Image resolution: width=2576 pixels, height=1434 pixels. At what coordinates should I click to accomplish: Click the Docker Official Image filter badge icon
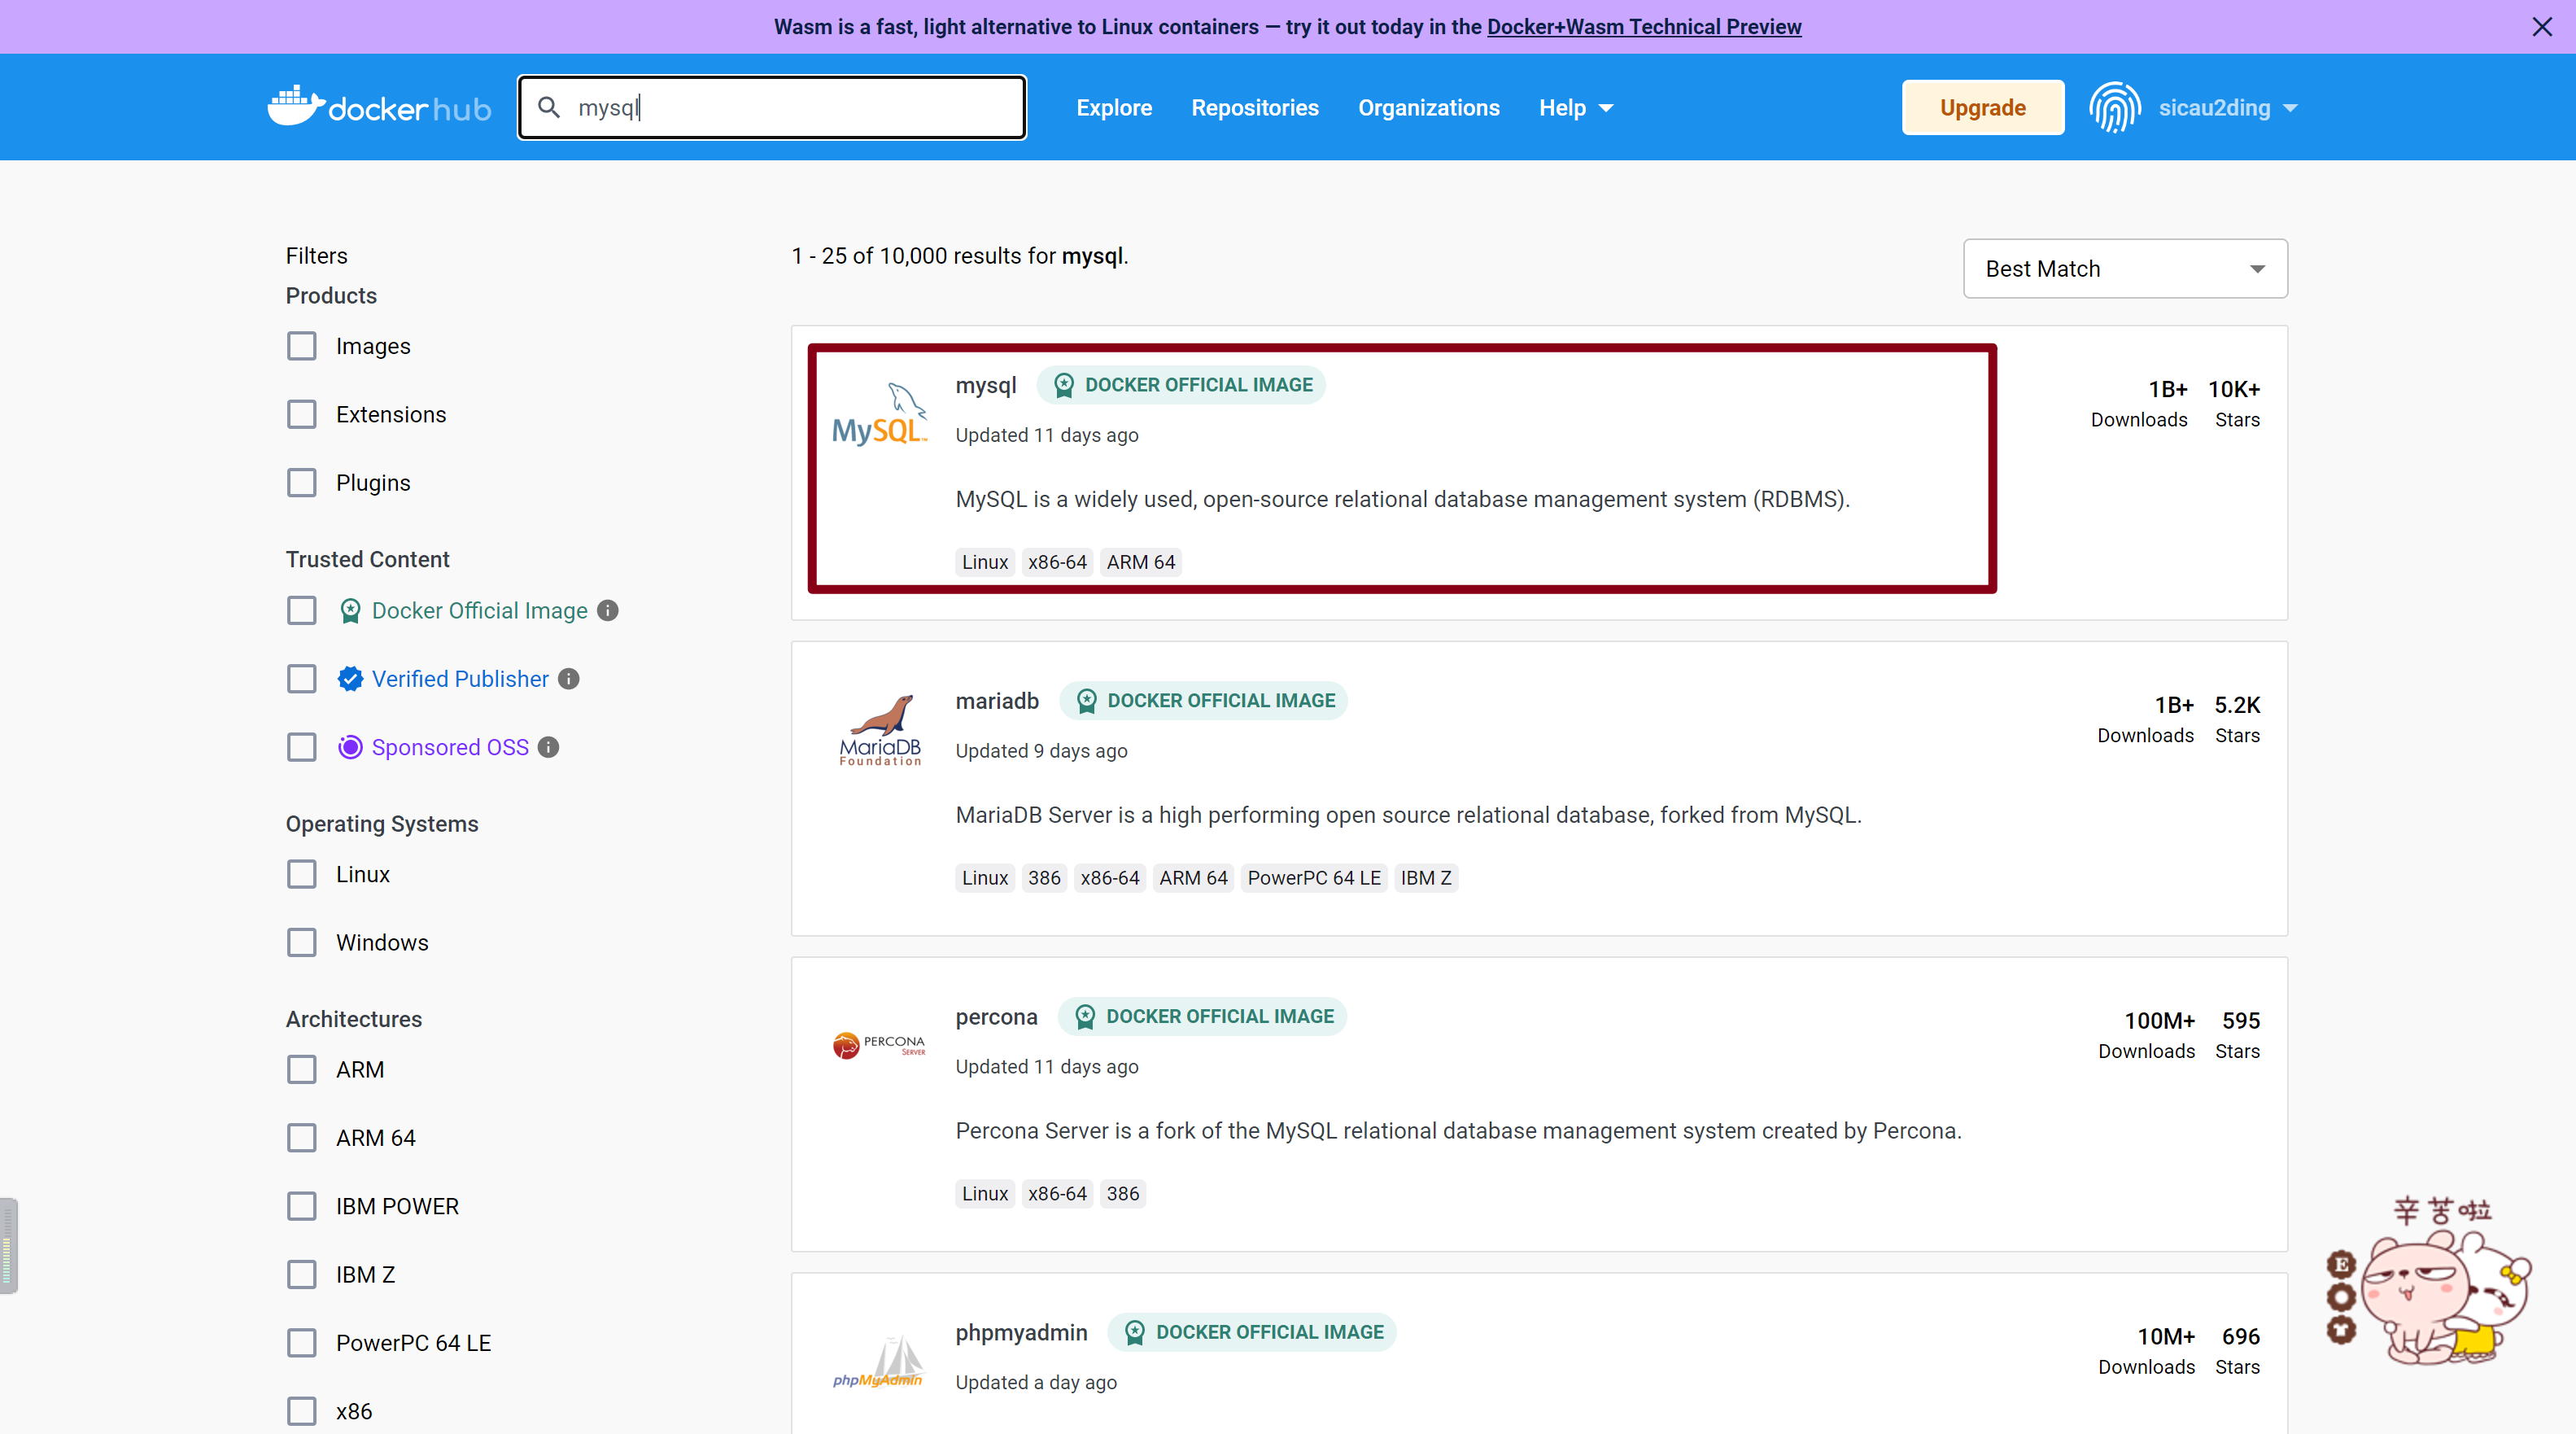(x=350, y=610)
